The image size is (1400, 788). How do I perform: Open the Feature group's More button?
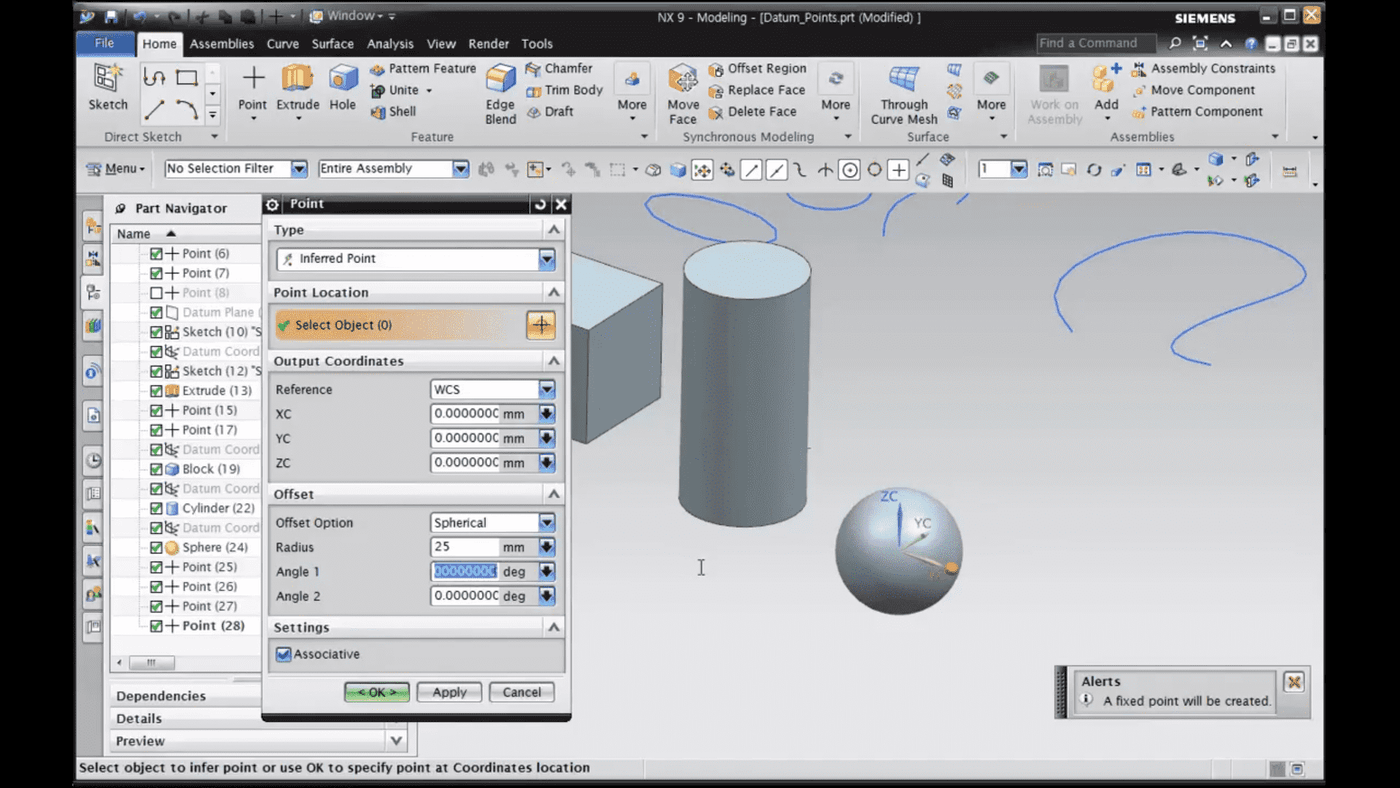point(632,92)
